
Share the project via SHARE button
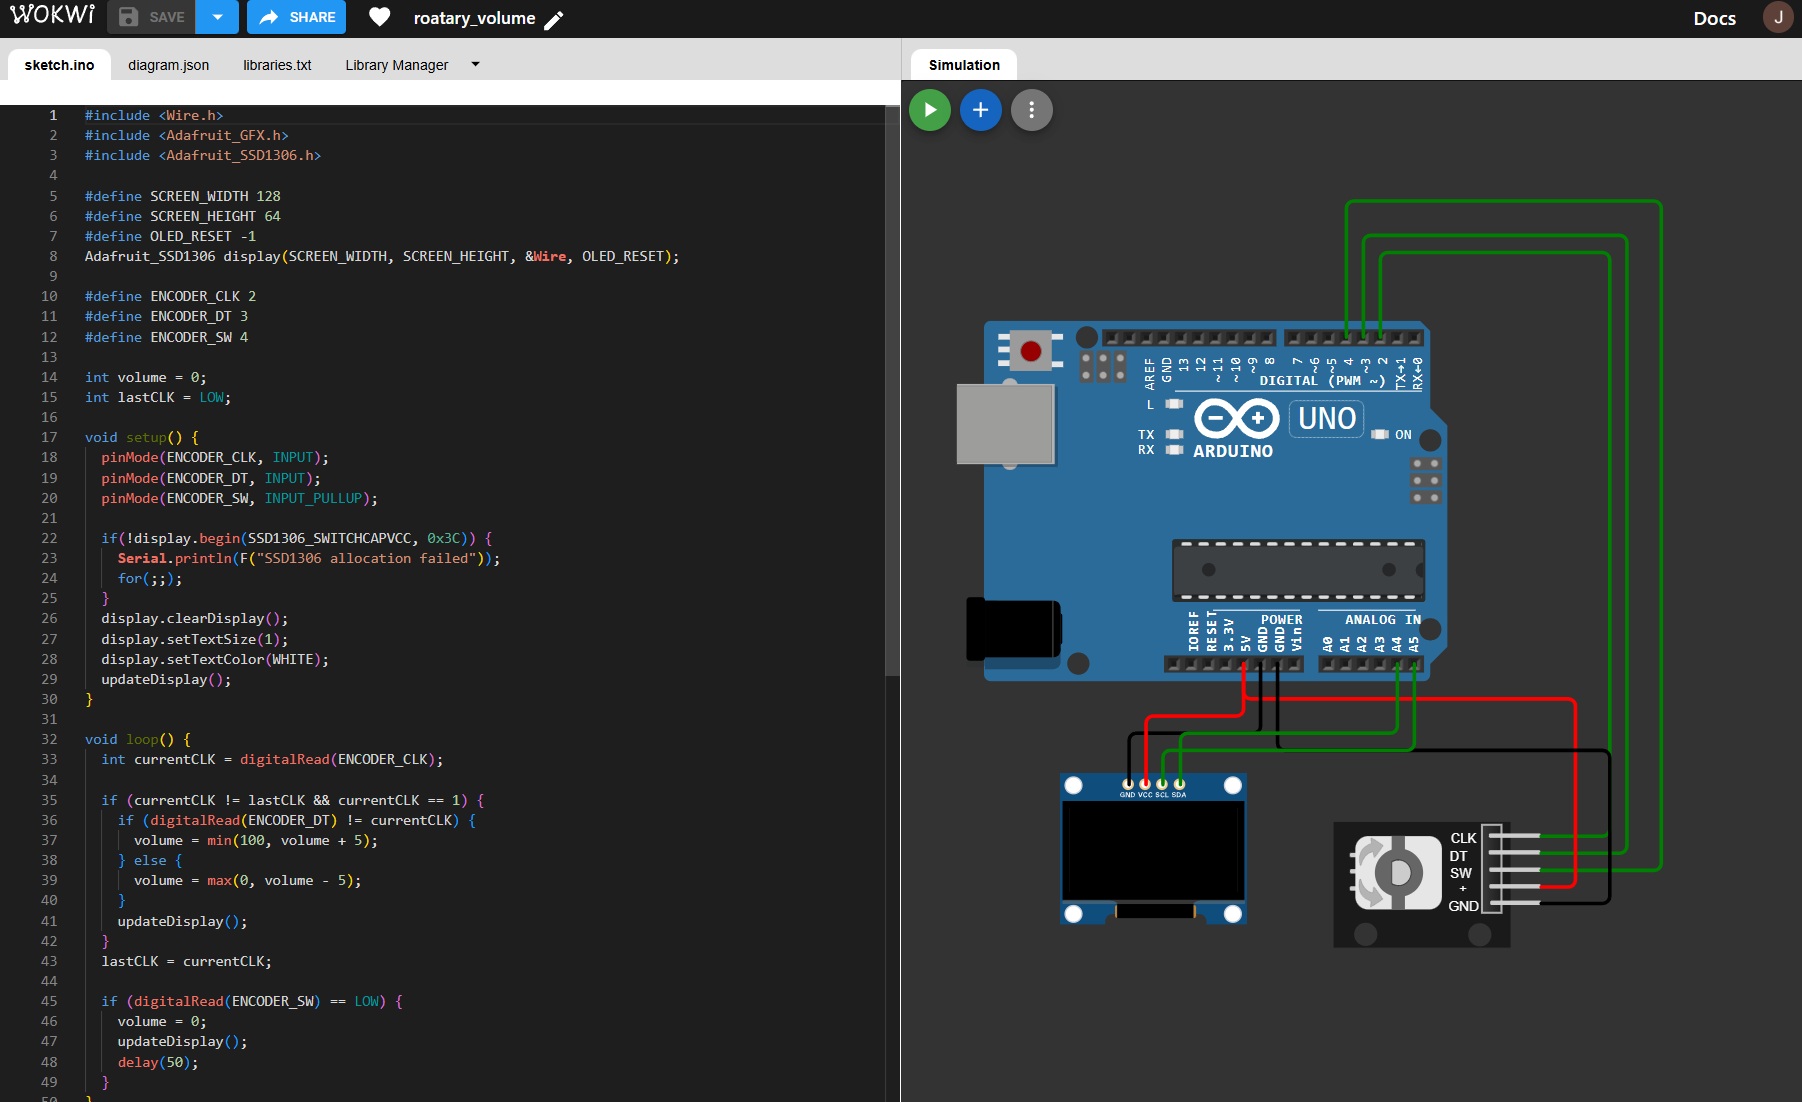(x=297, y=17)
